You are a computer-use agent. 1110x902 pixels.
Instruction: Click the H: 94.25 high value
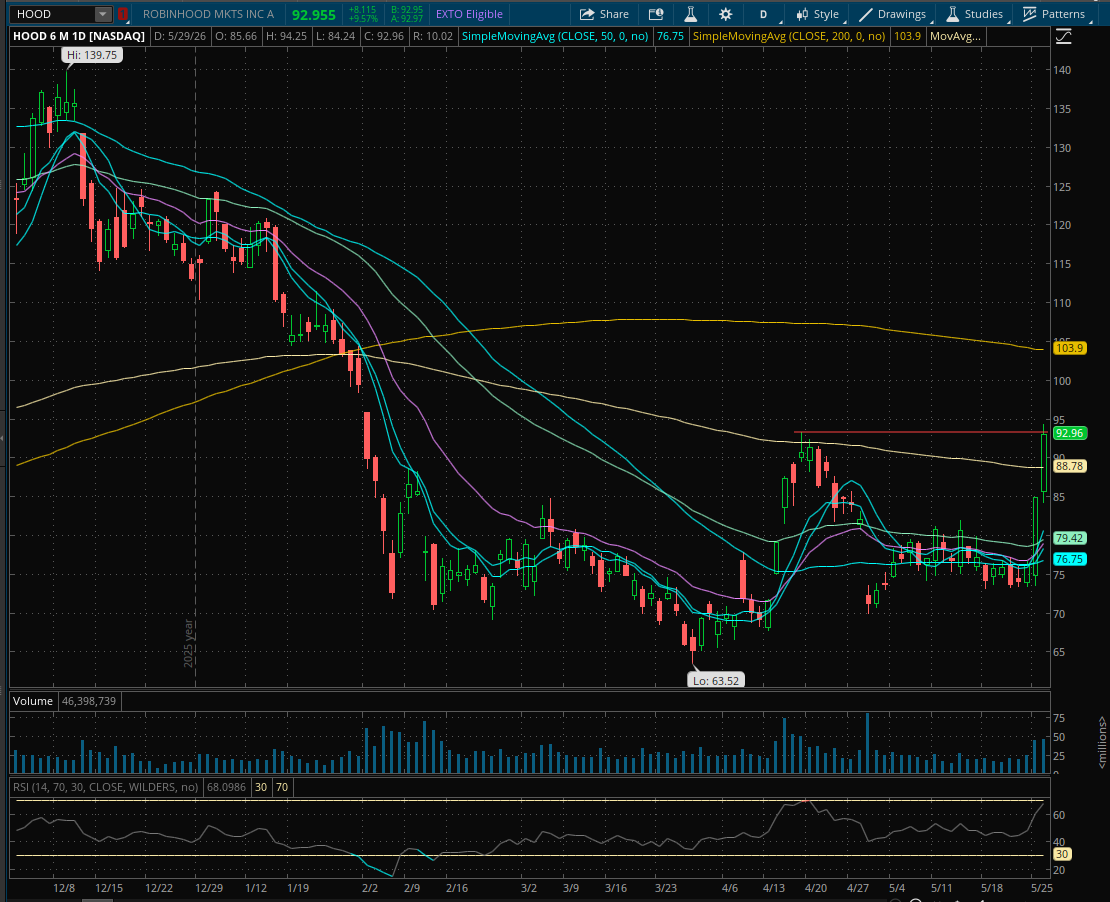[285, 35]
